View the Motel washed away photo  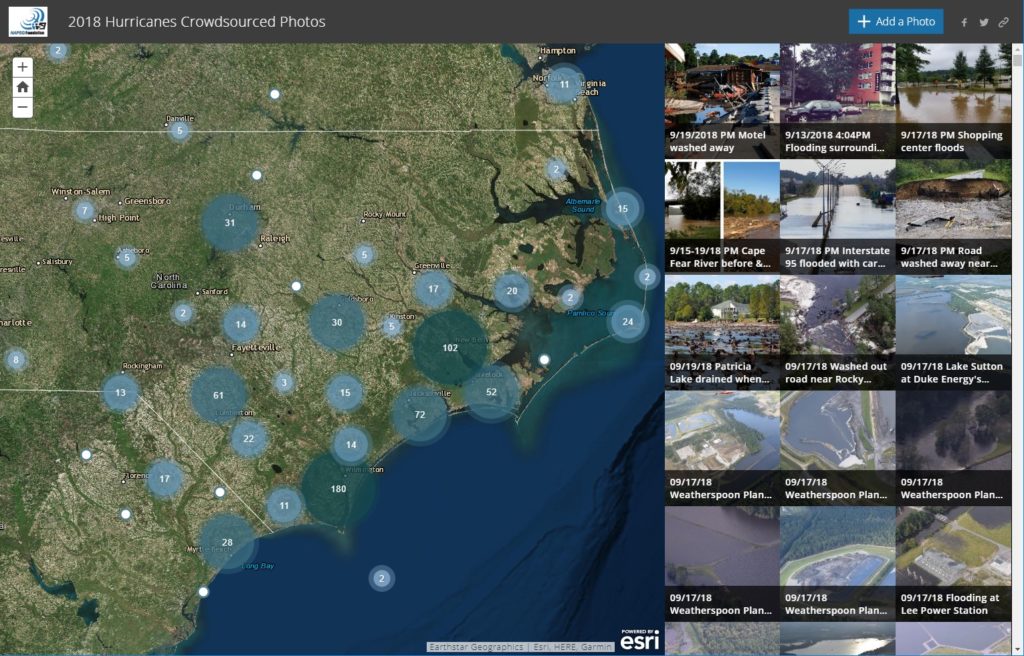click(x=722, y=101)
